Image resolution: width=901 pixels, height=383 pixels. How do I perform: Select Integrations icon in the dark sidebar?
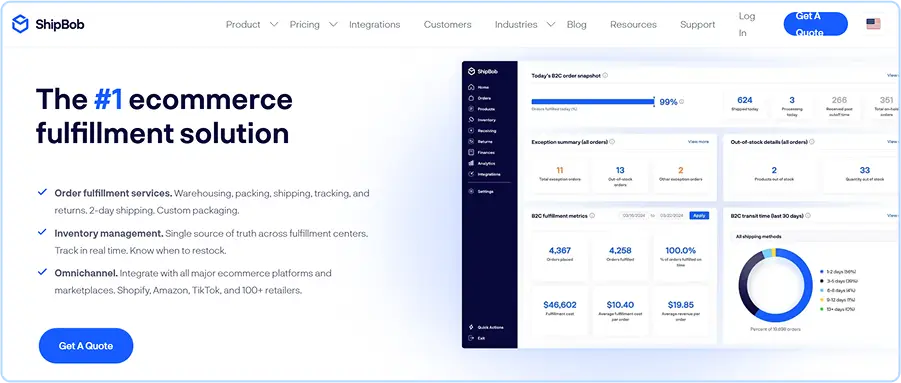pos(471,174)
